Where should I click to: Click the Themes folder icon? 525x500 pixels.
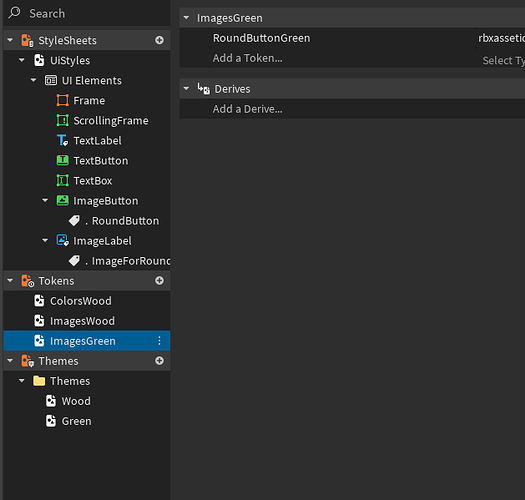(x=39, y=381)
